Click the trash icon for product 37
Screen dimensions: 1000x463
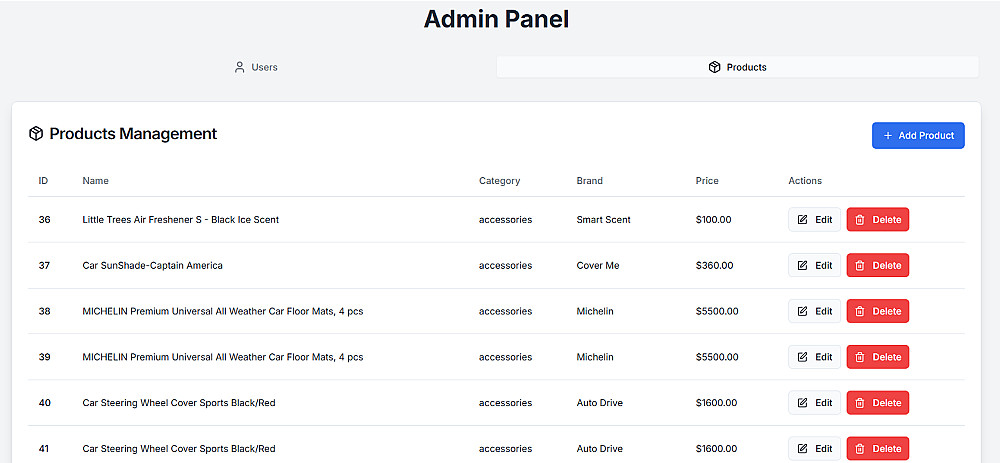[860, 266]
